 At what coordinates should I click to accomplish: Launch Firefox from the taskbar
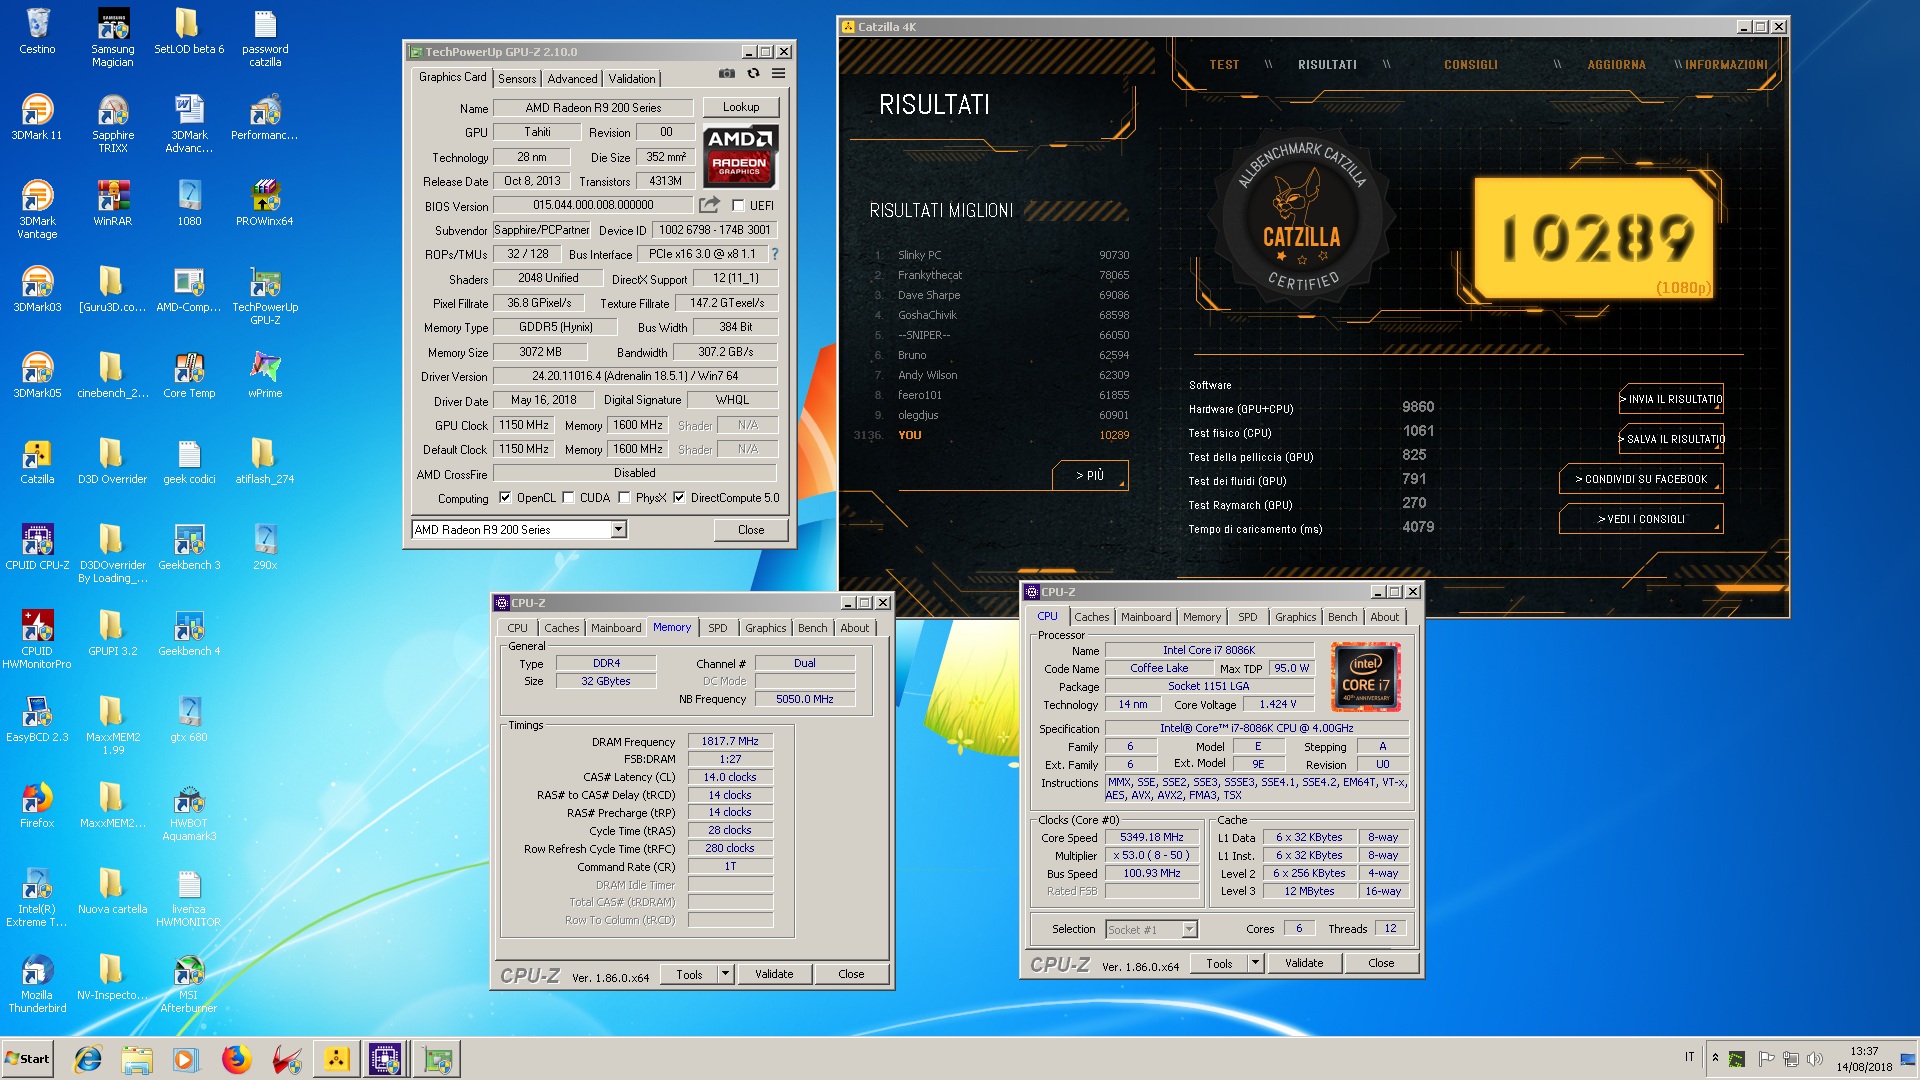click(237, 1059)
